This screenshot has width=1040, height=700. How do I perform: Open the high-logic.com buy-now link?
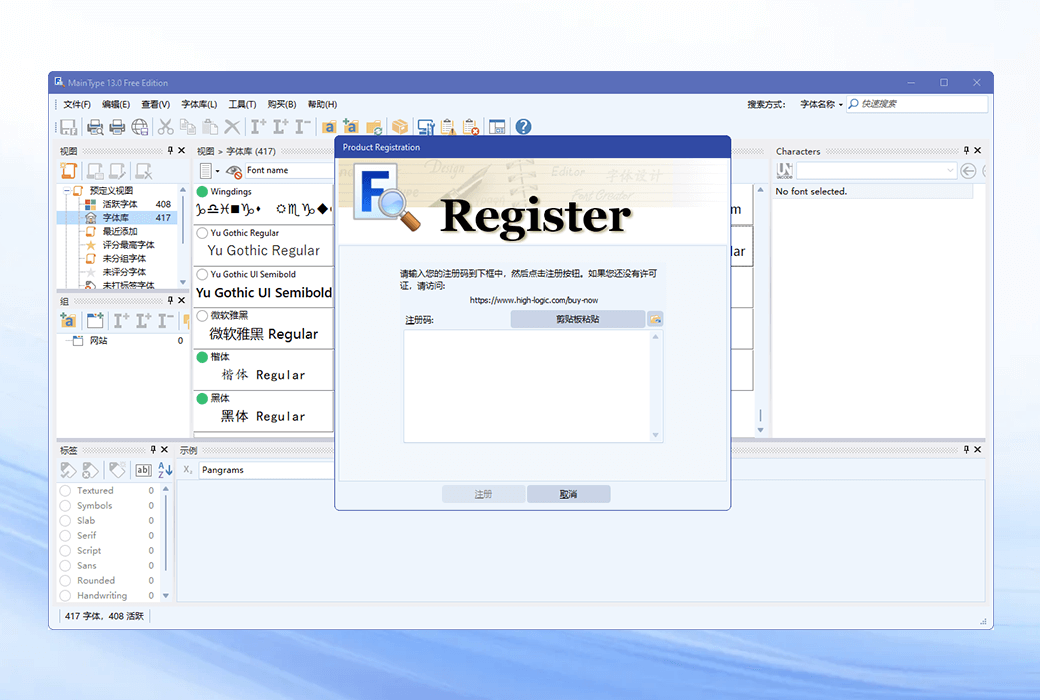click(534, 300)
